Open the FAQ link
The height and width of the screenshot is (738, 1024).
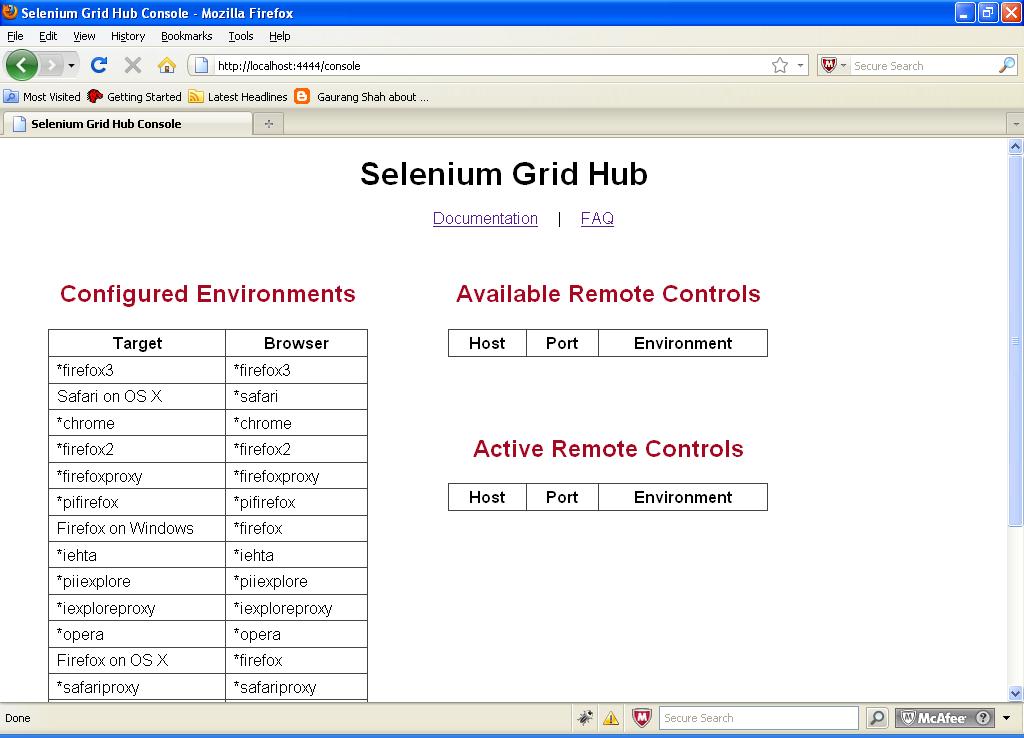tap(597, 218)
